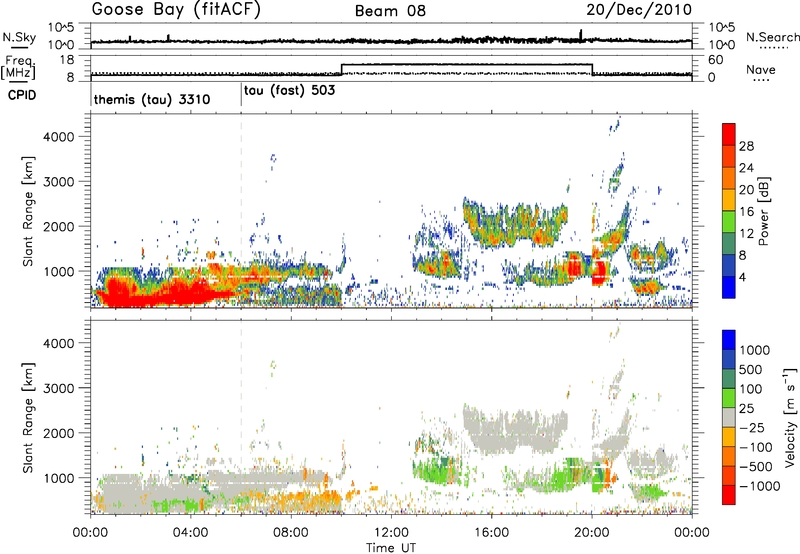This screenshot has width=800, height=554.
Task: Click the 'Velocity [m s-1]' color bar label
Action: [791, 417]
